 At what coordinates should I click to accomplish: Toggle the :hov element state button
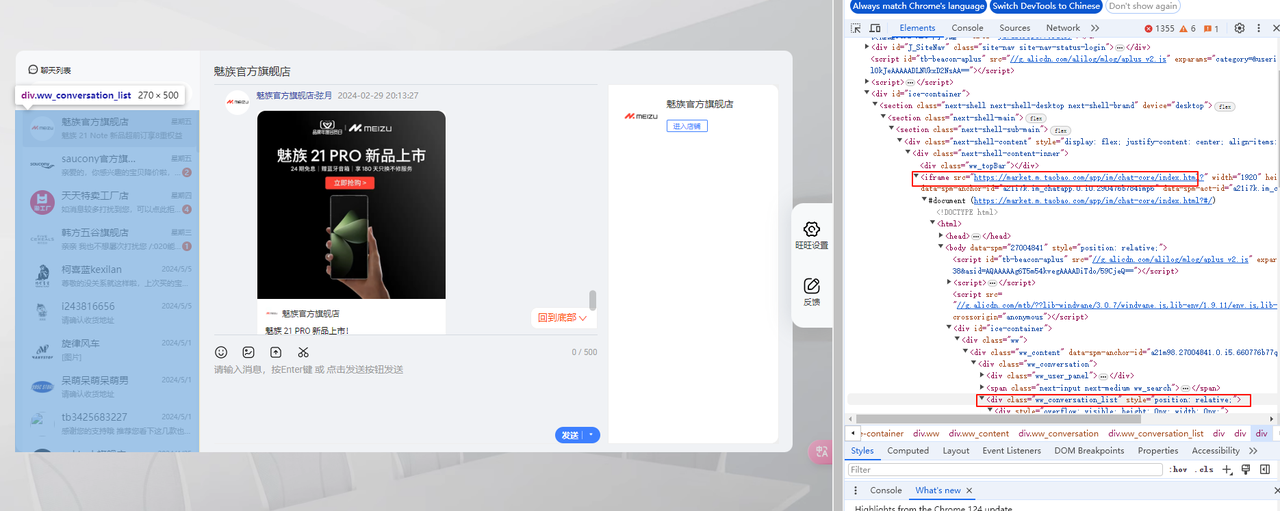[1179, 469]
